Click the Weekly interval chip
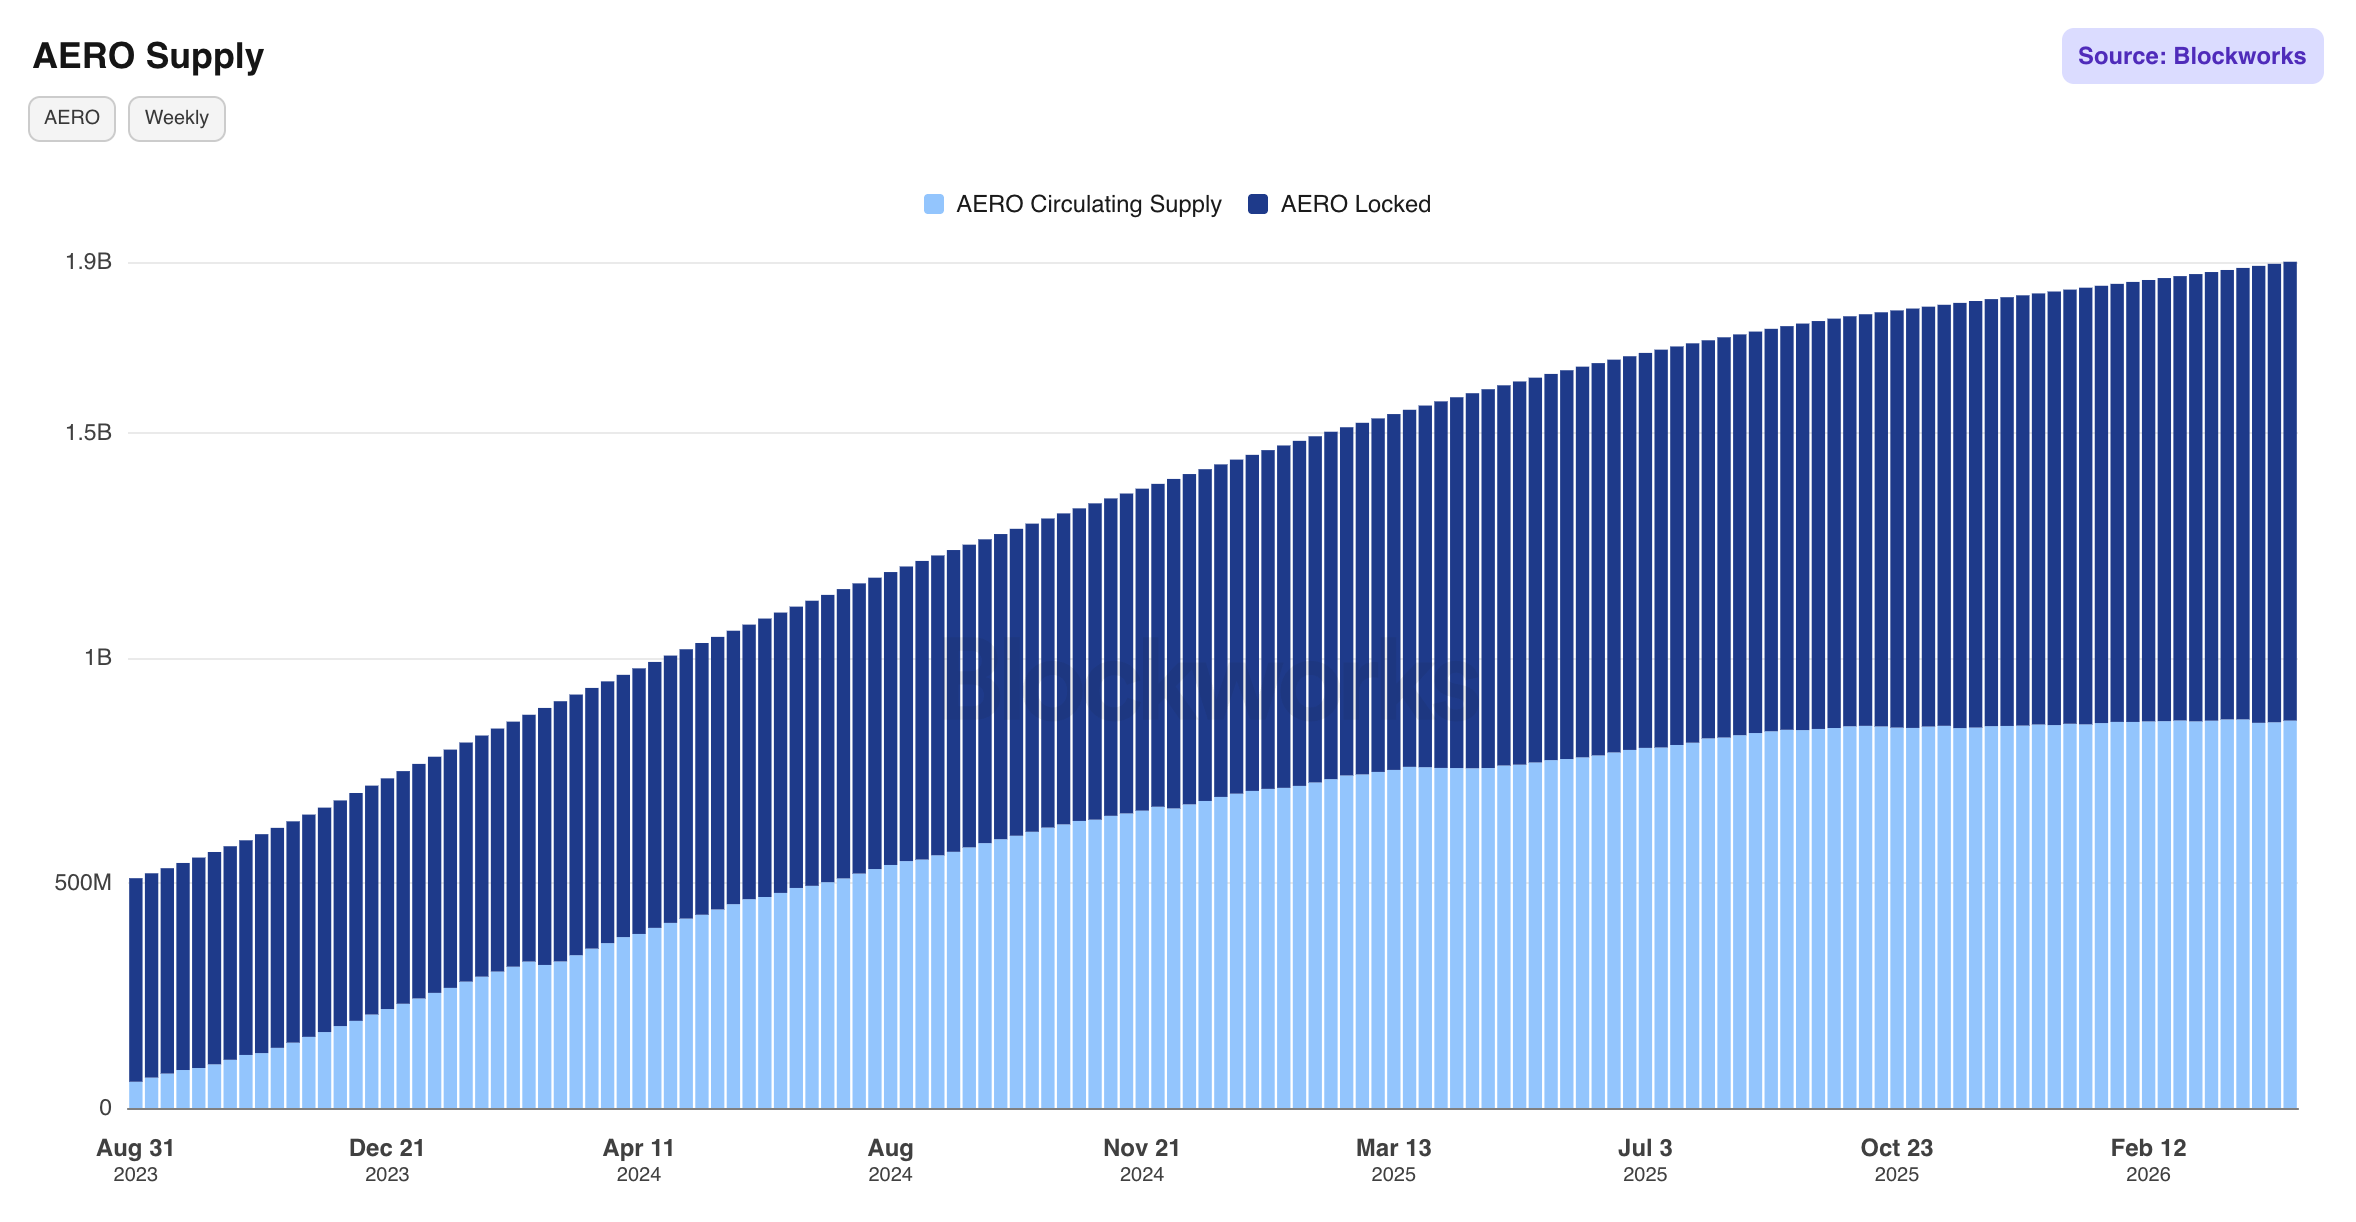2356x1222 pixels. point(176,118)
